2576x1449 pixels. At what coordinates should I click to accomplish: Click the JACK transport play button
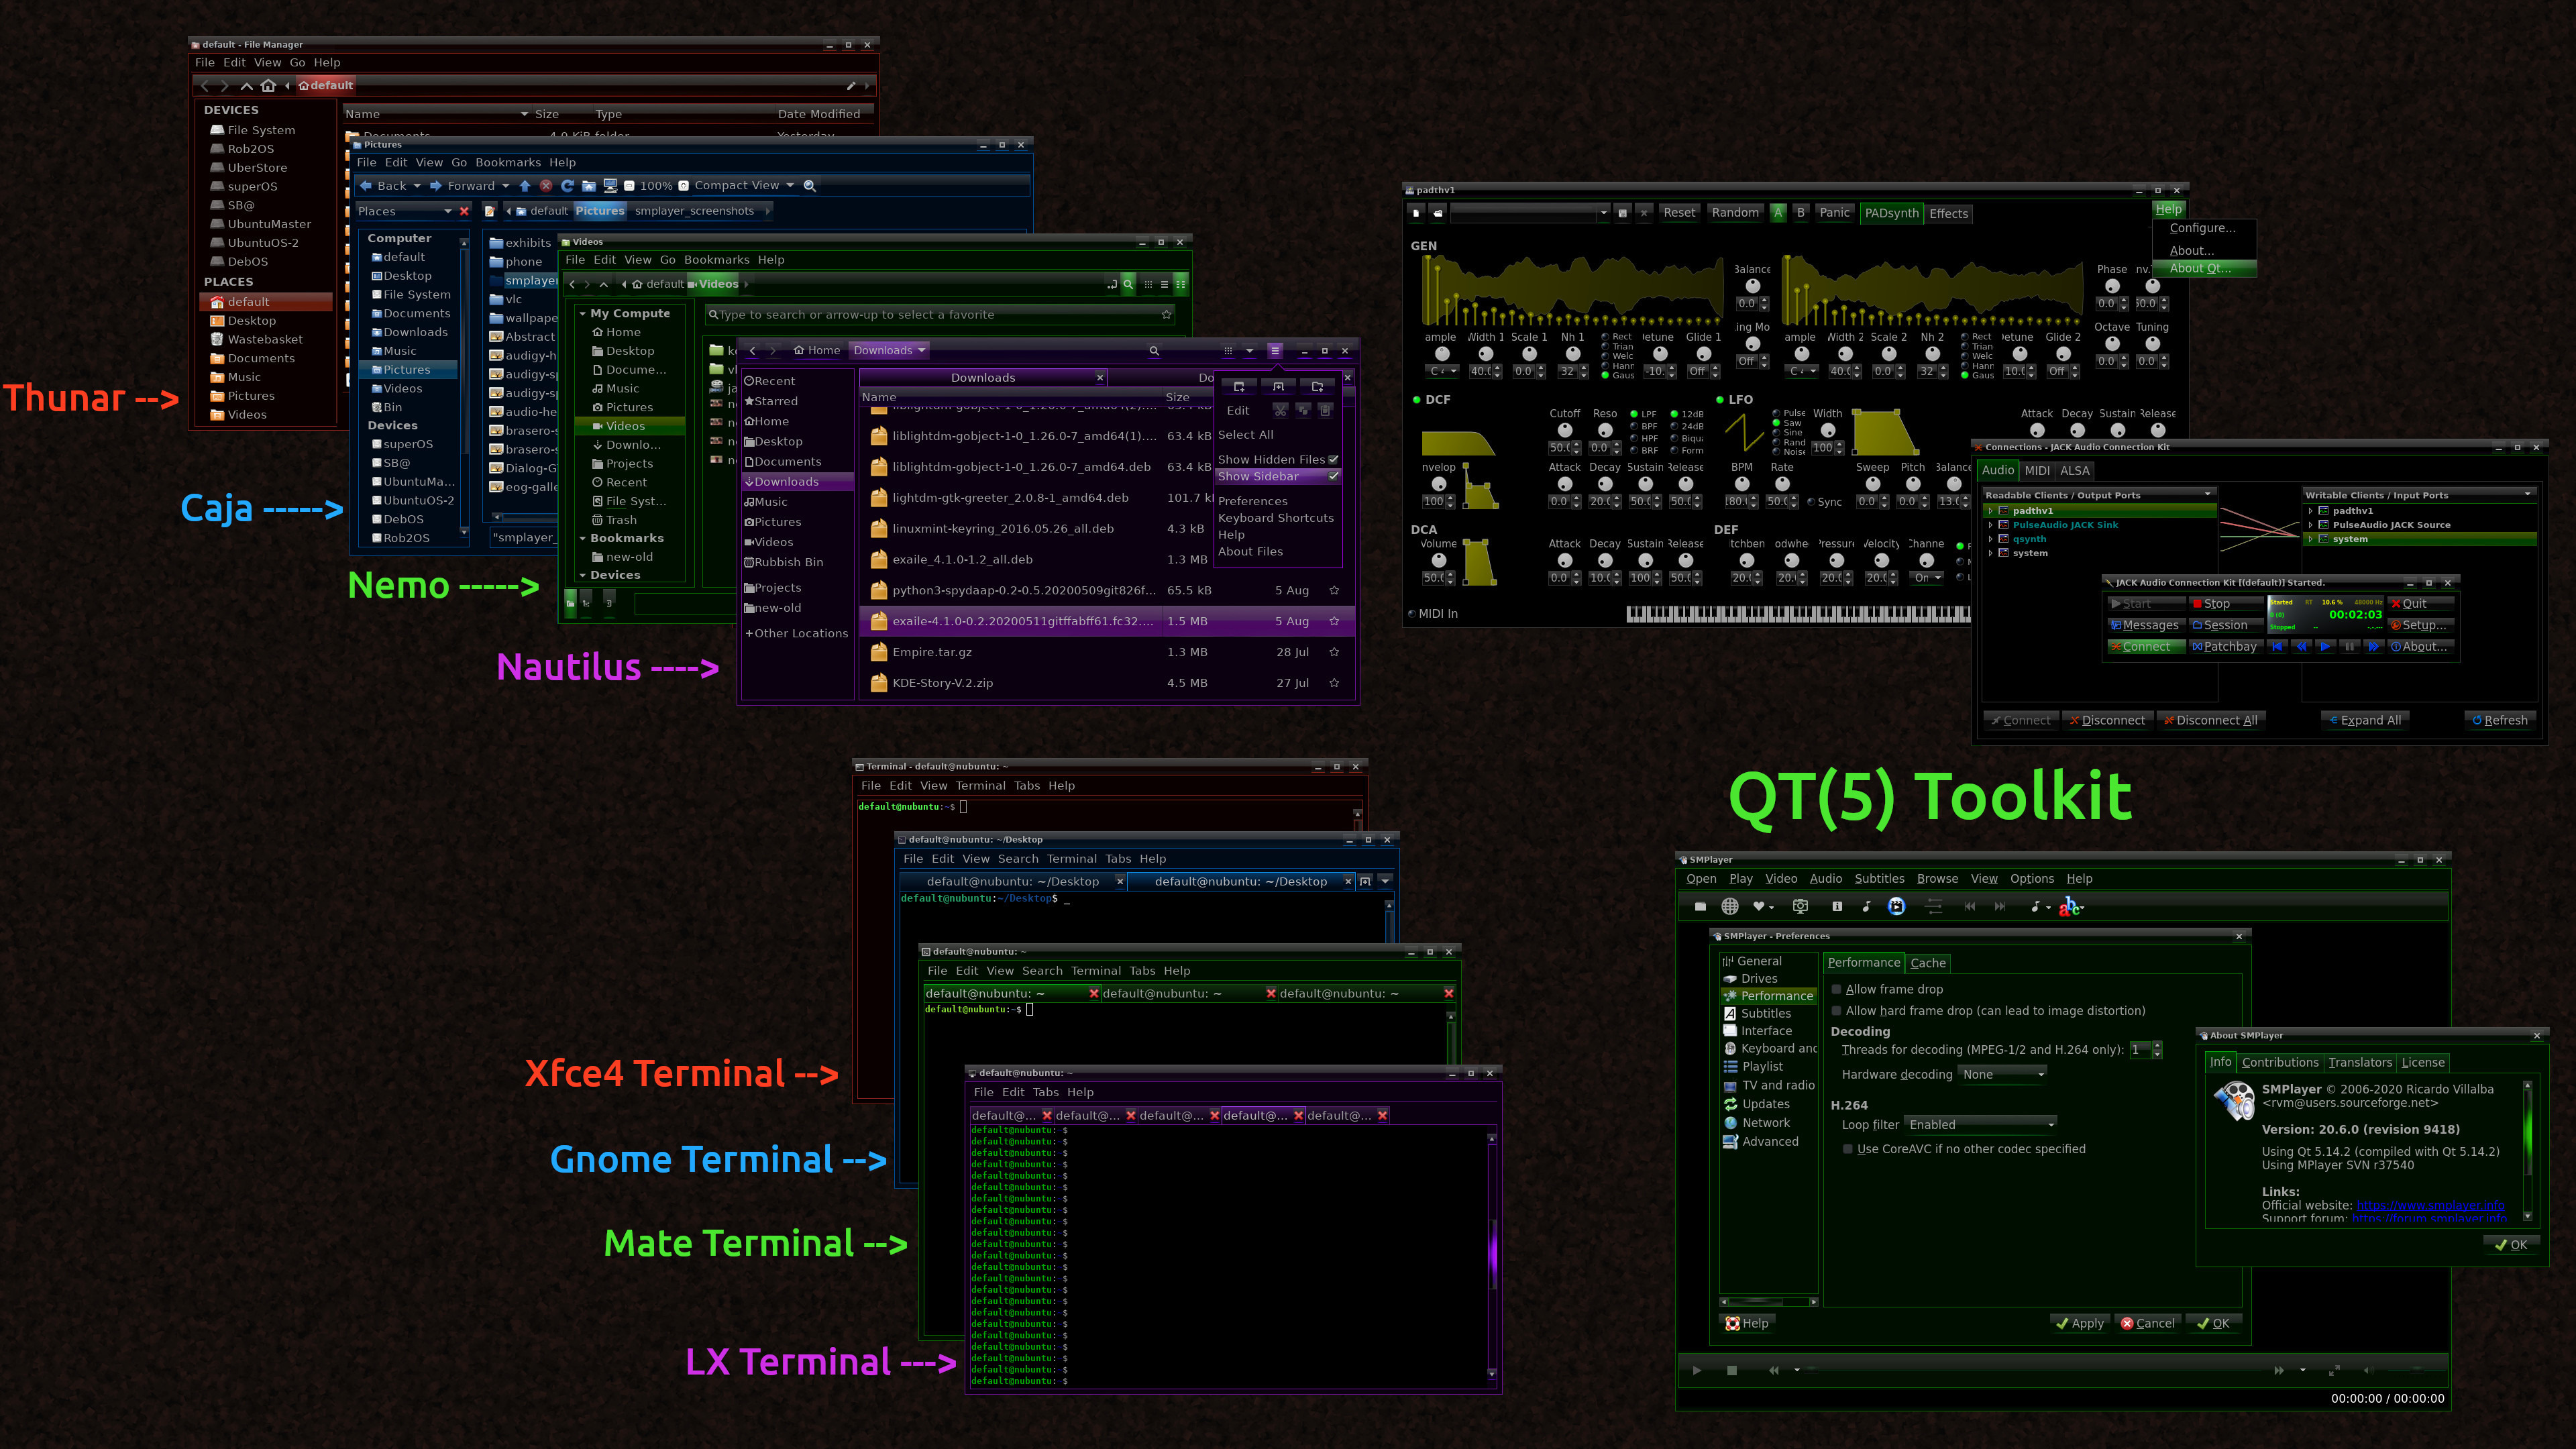point(2325,647)
